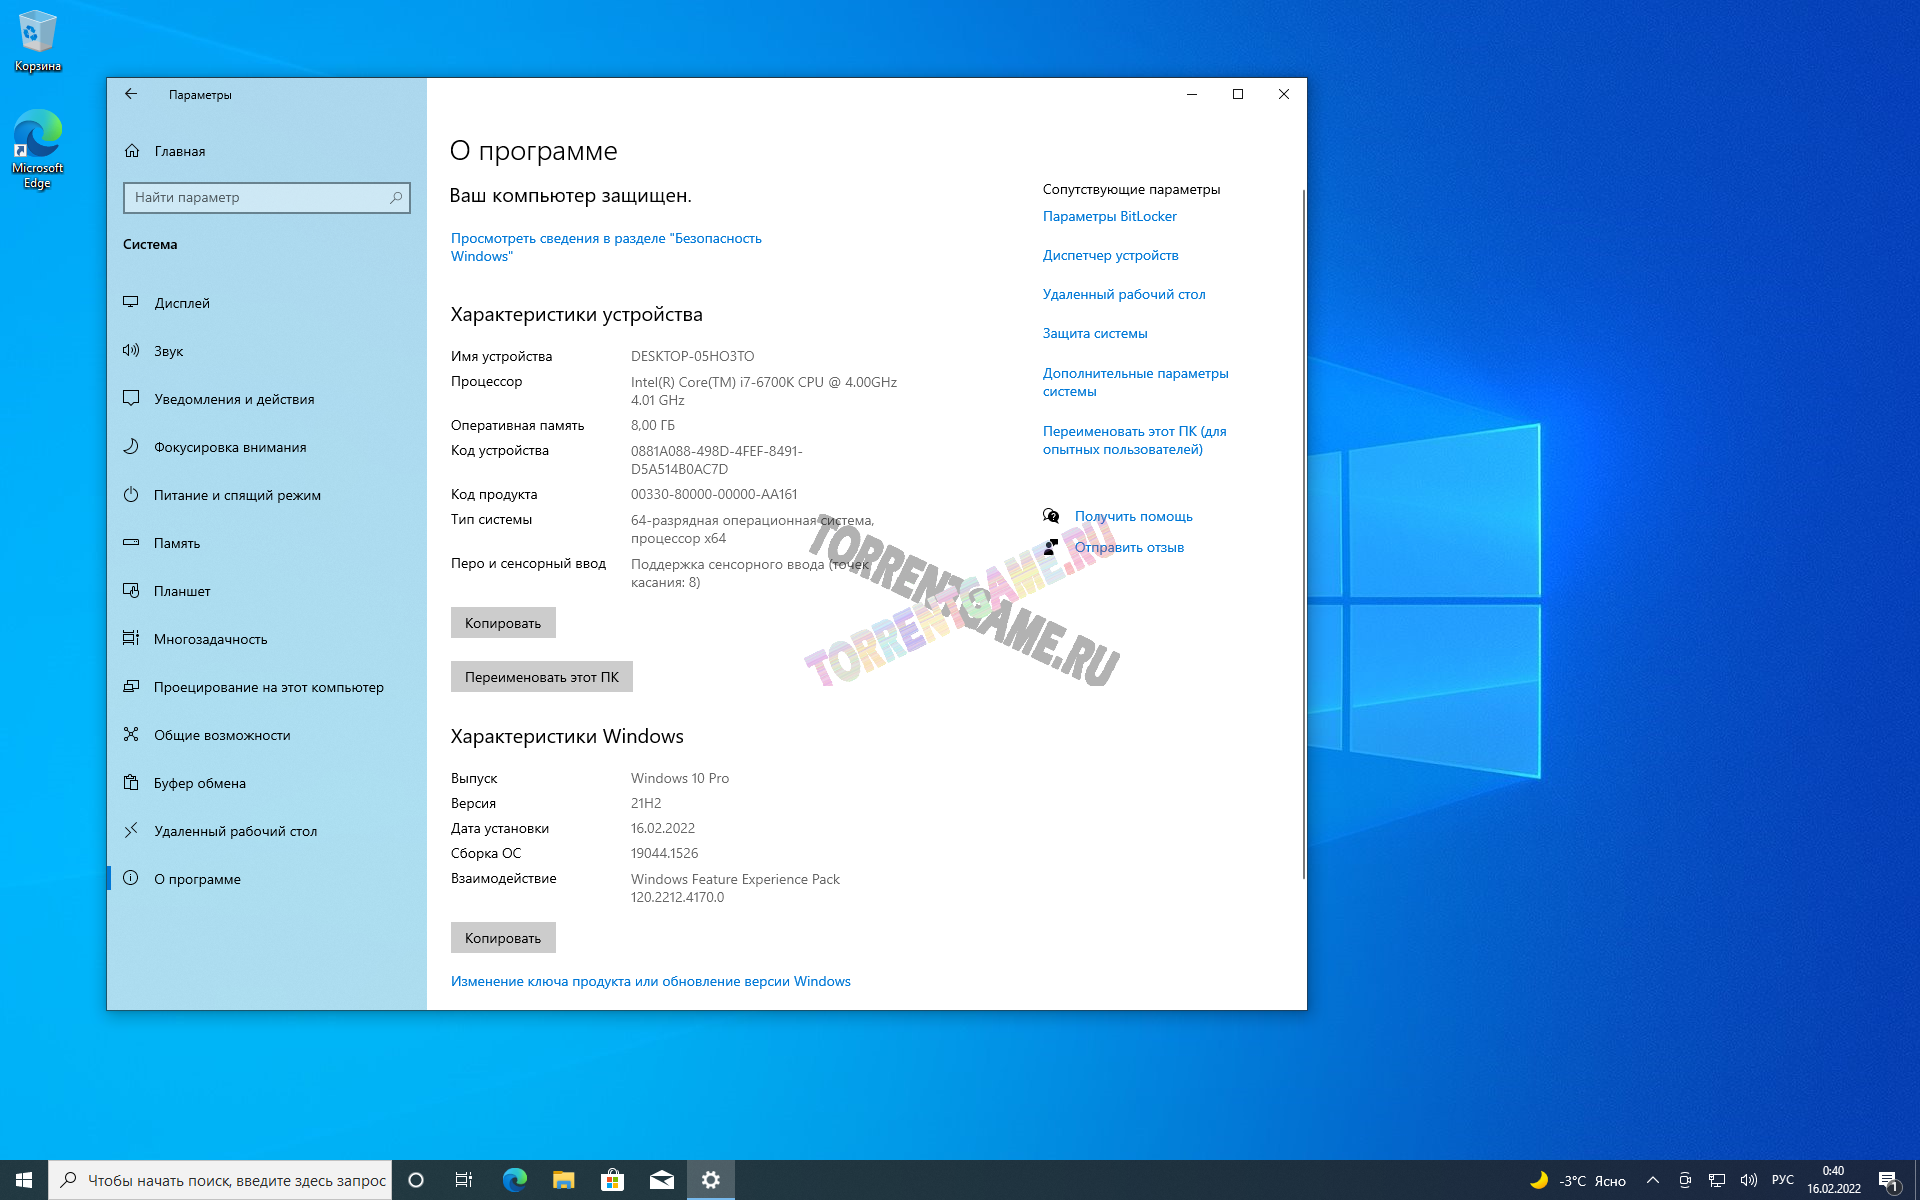Viewport: 1920px width, 1200px height.
Task: Select Многозадачность sidebar item
Action: [x=210, y=639]
